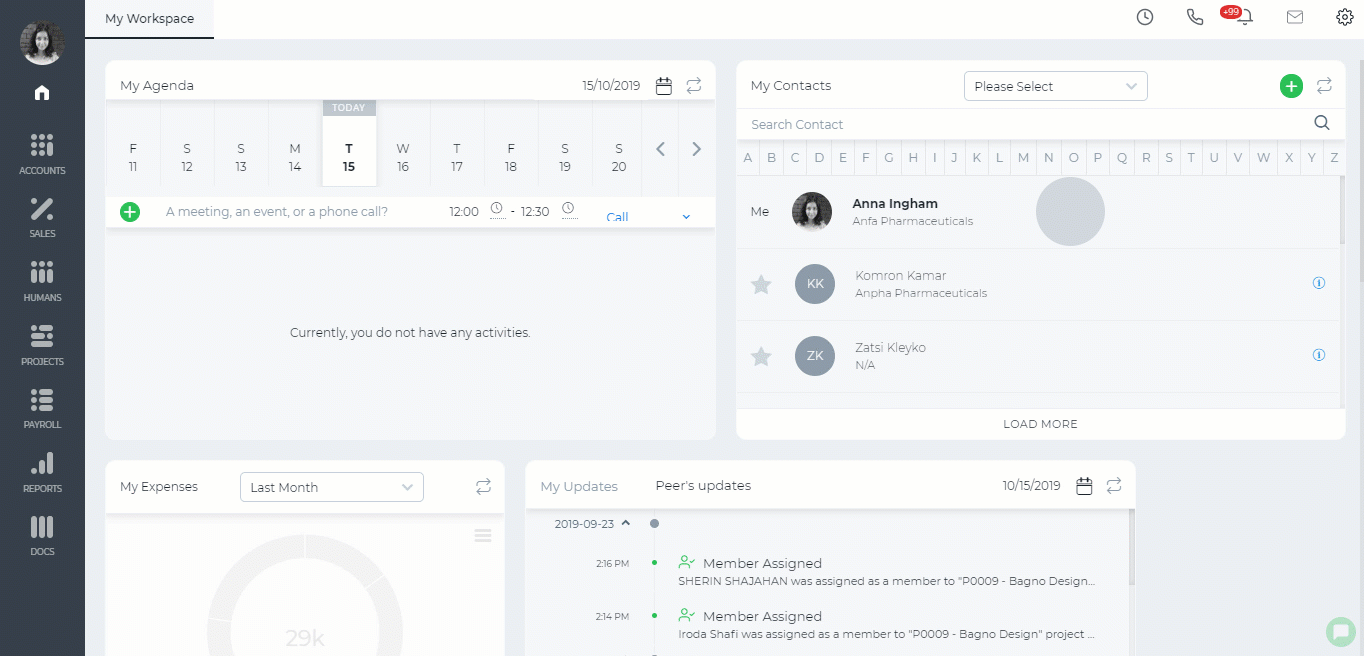Open the Docs module
Image resolution: width=1364 pixels, height=656 pixels.
click(x=42, y=535)
